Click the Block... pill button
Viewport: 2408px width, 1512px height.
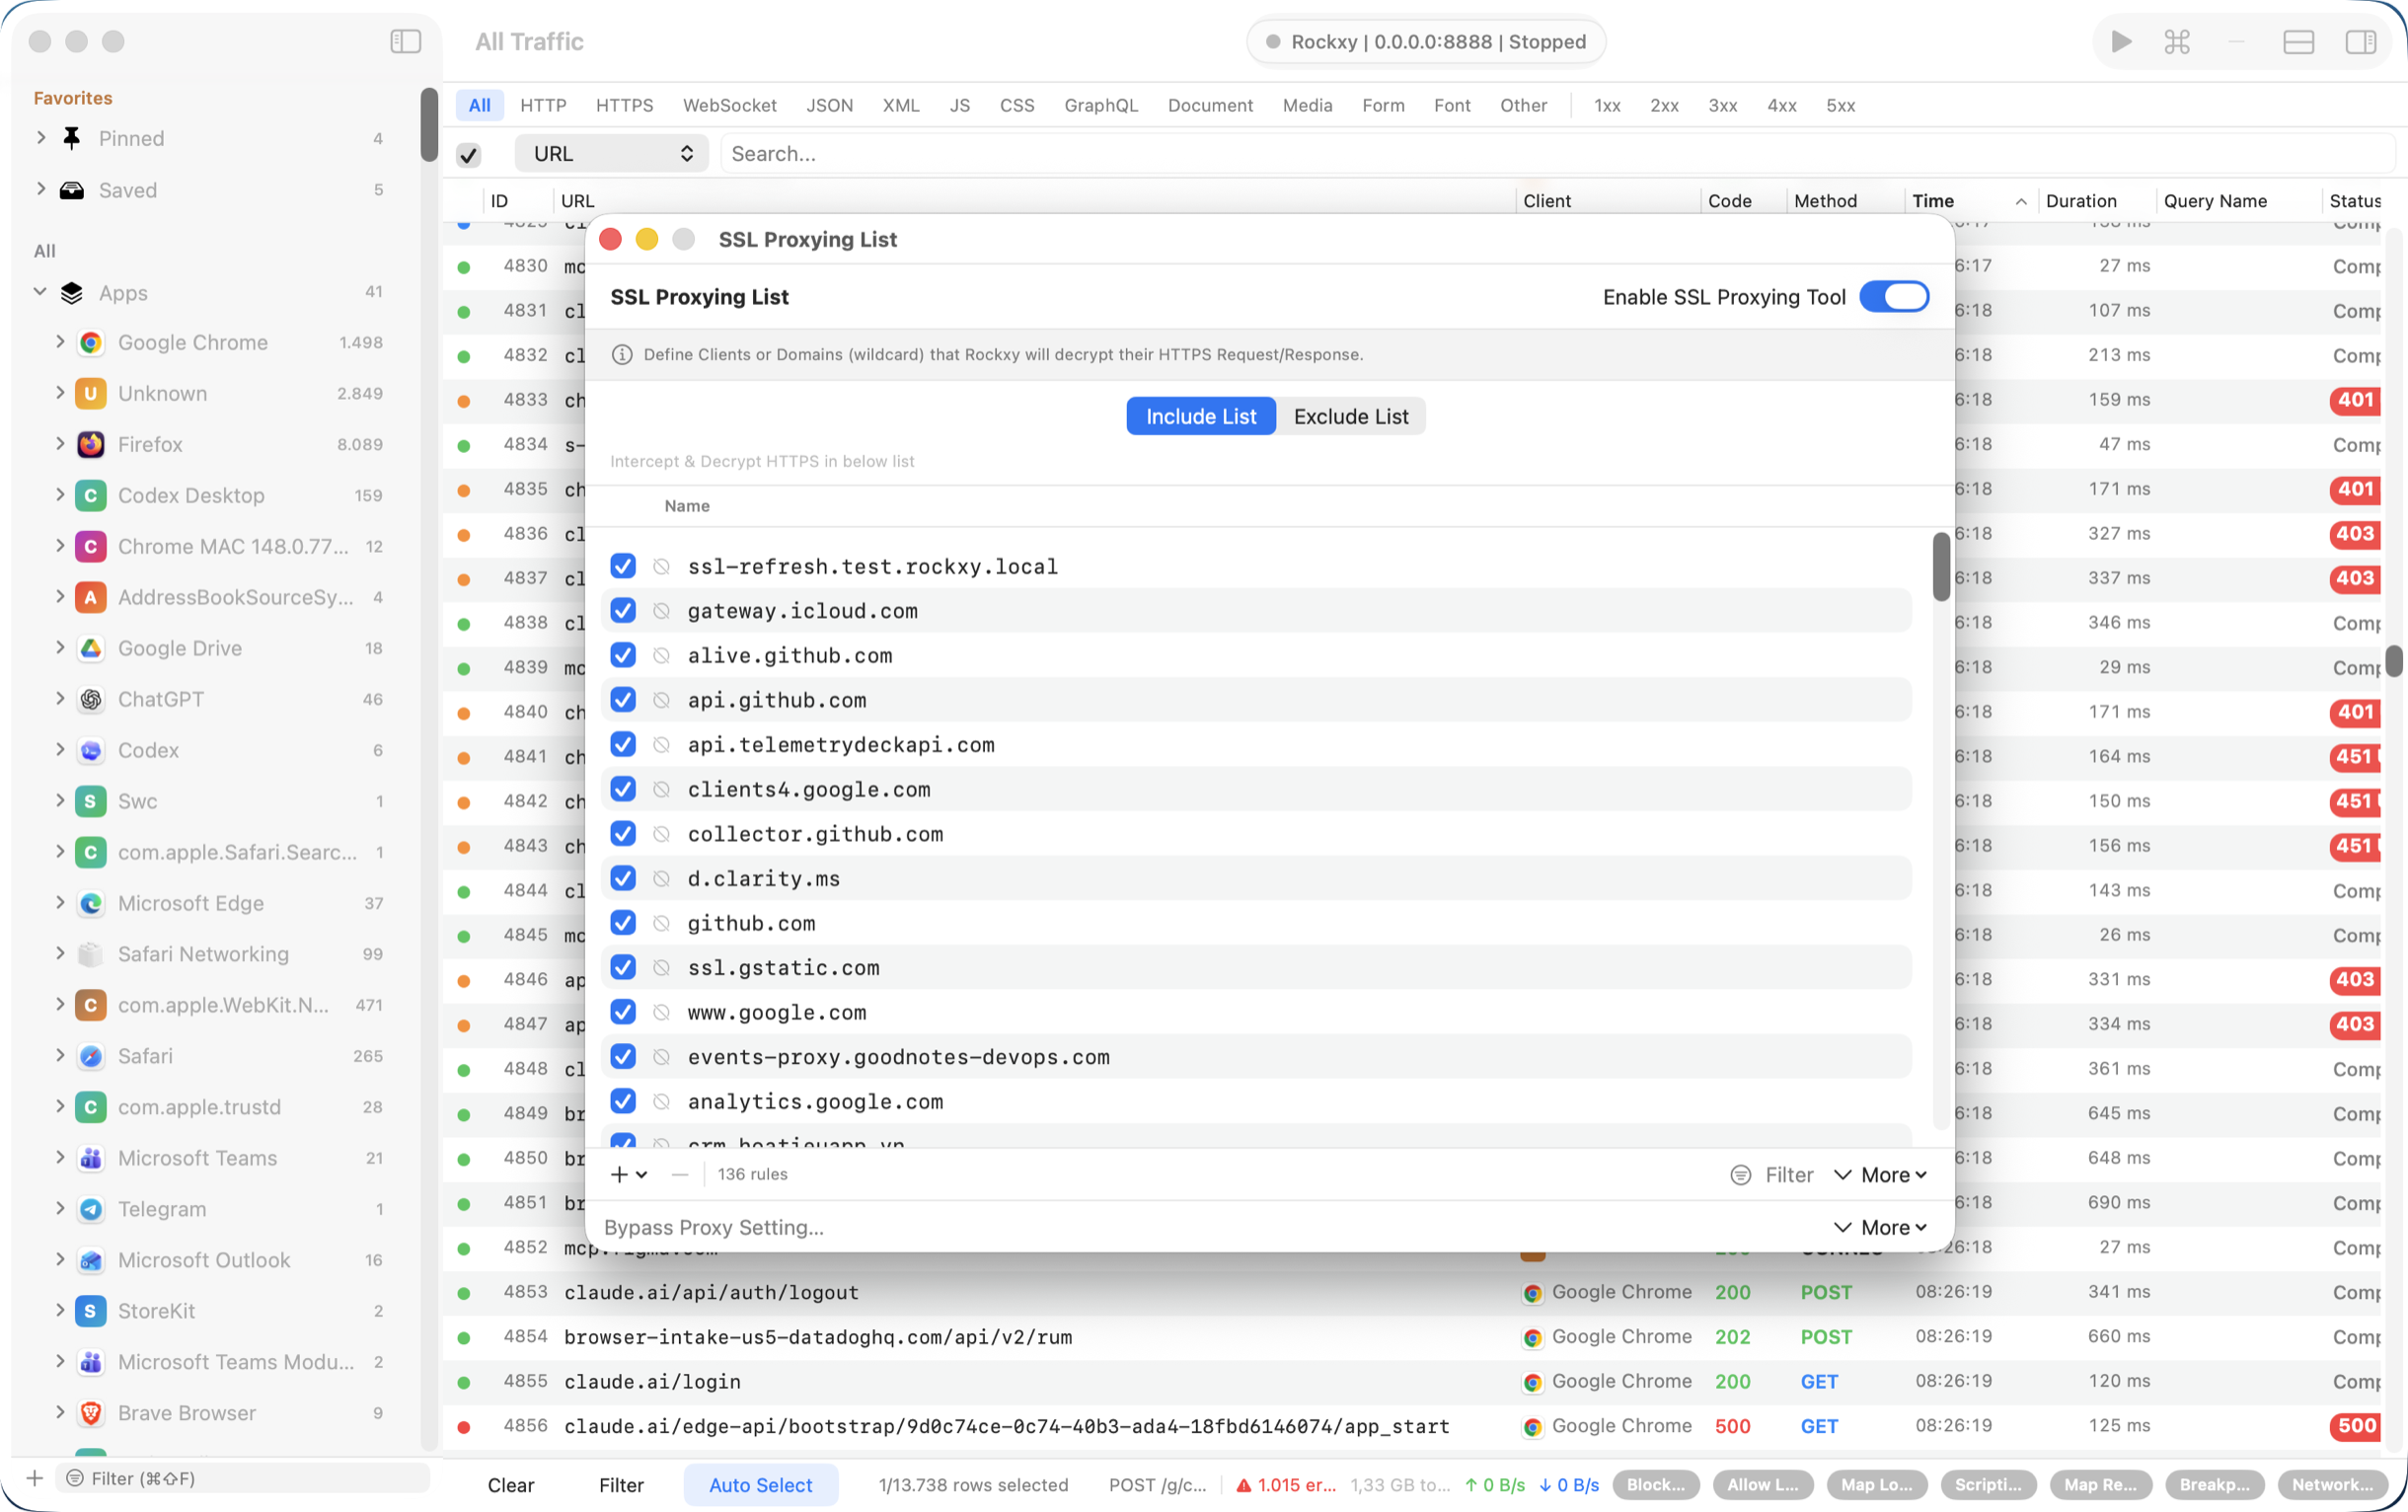[x=1655, y=1485]
